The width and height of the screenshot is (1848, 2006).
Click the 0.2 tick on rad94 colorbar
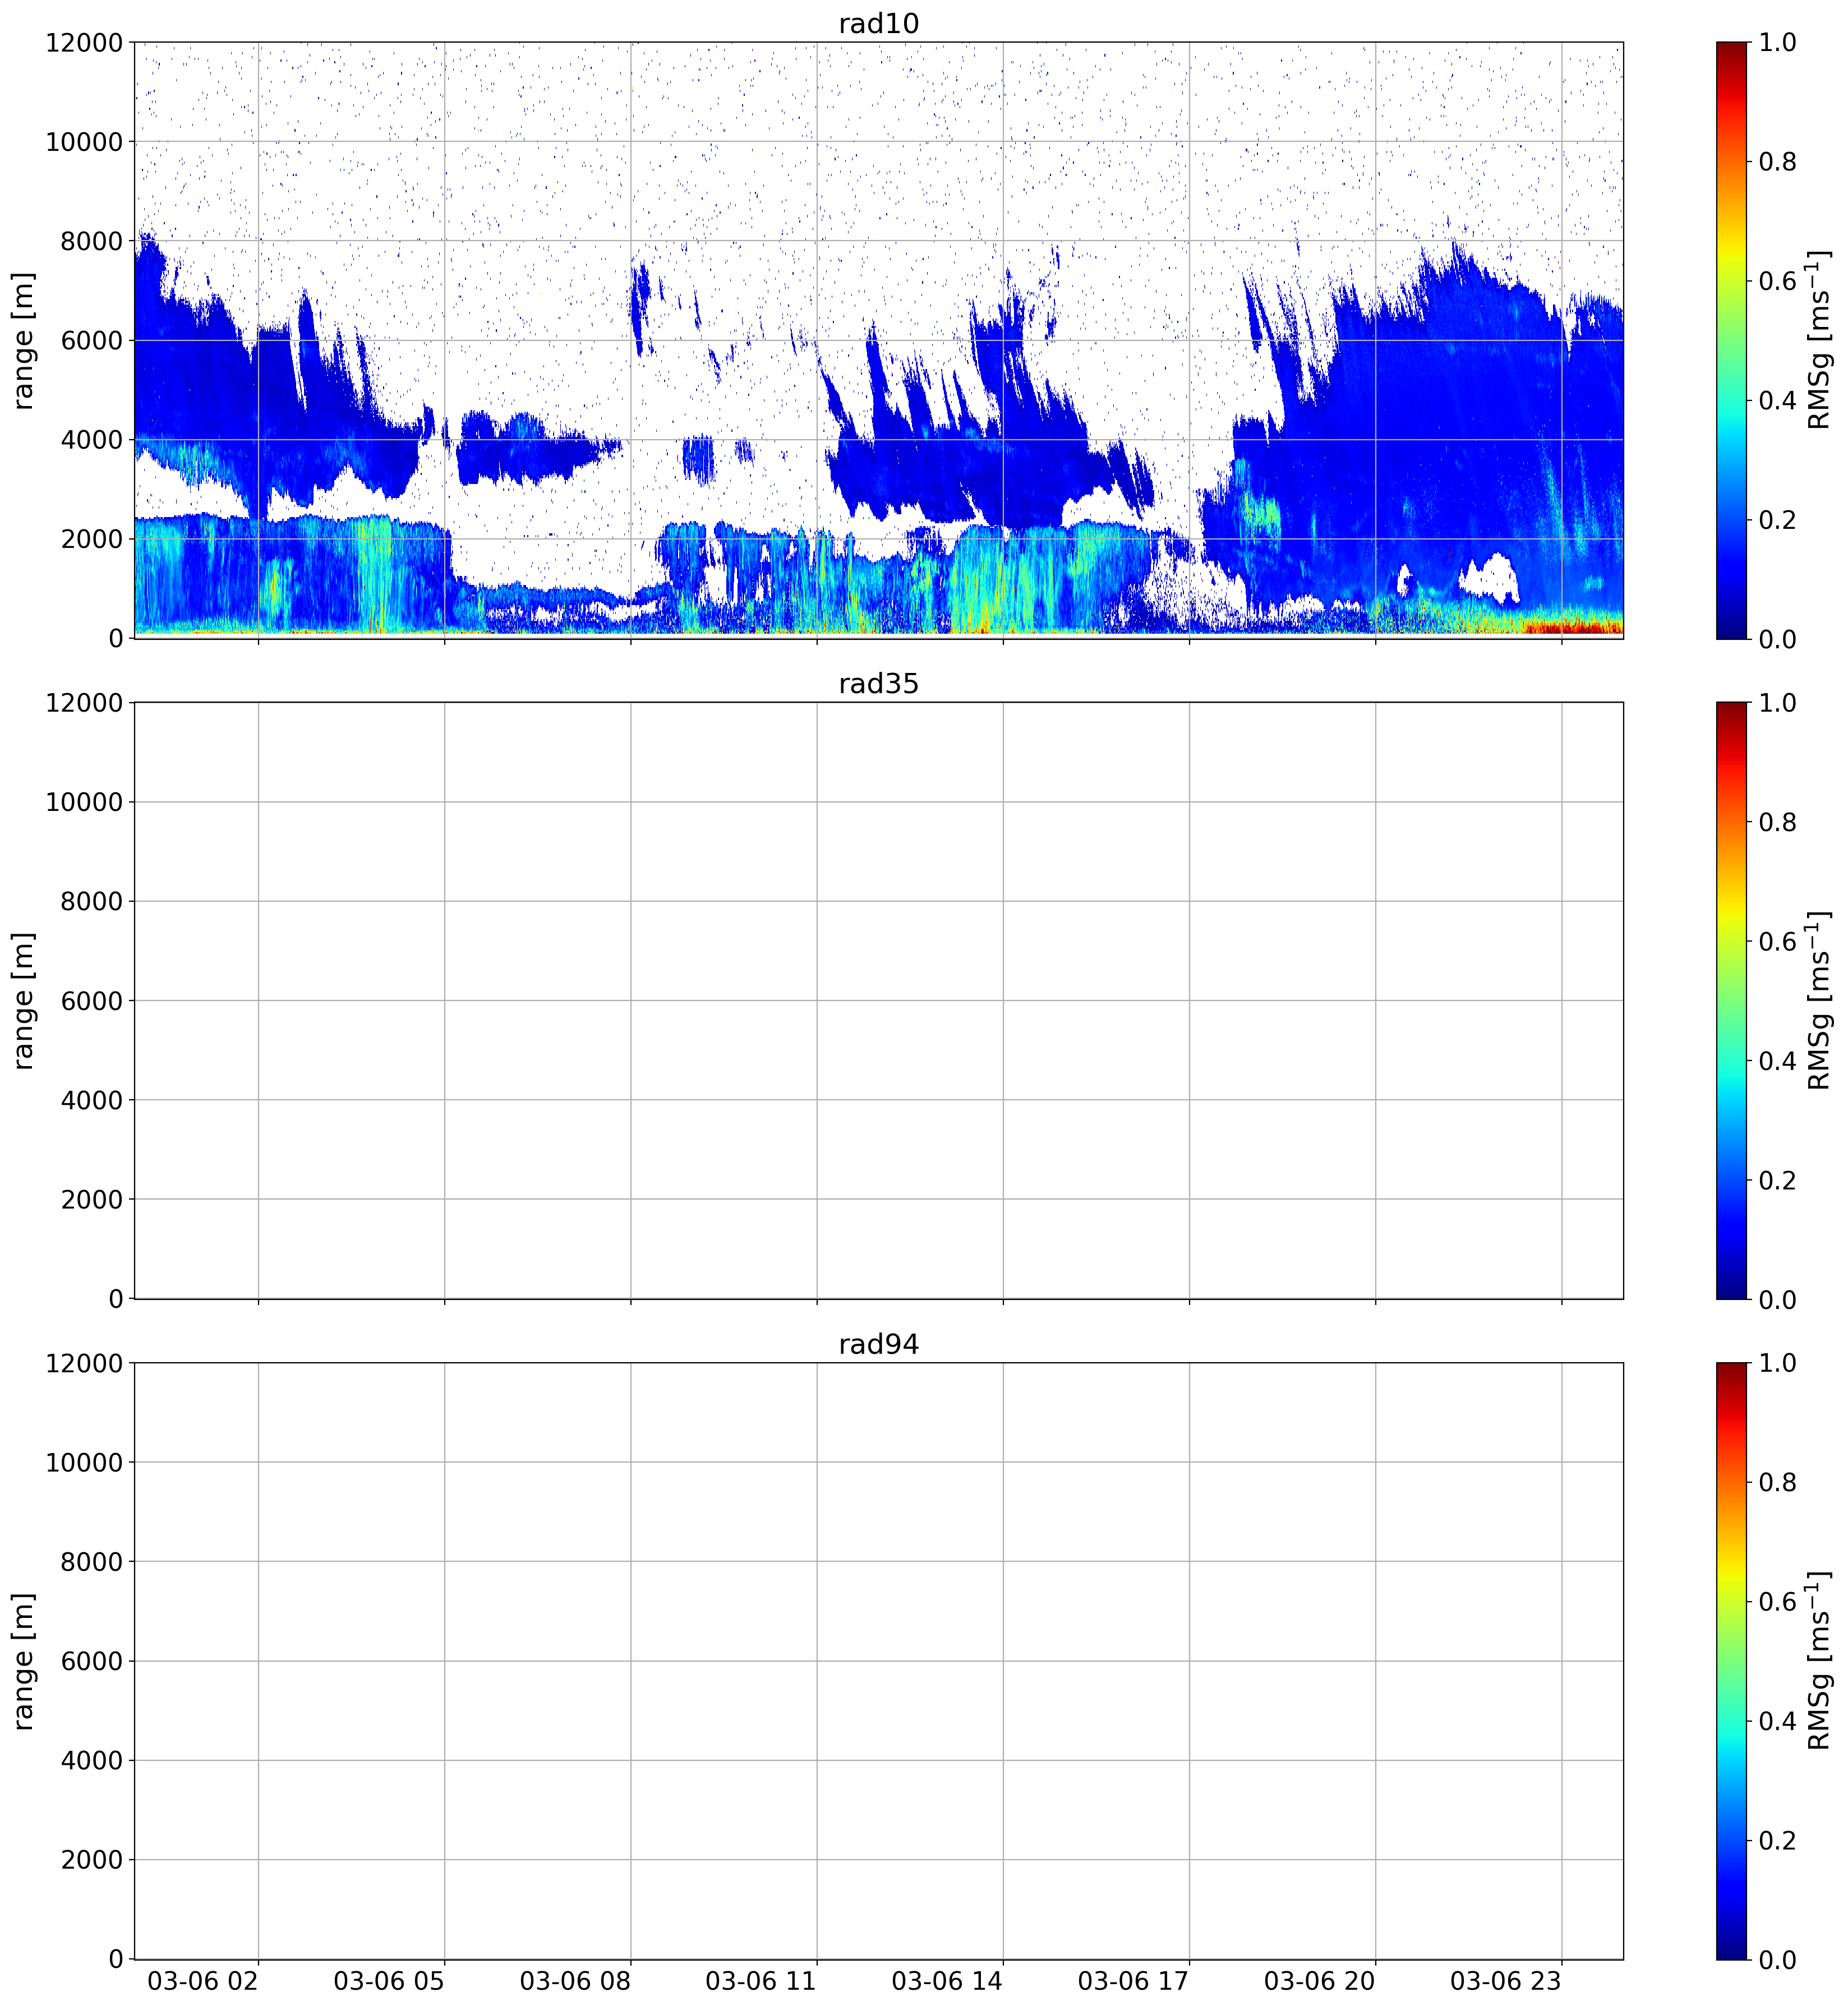click(x=1778, y=1840)
